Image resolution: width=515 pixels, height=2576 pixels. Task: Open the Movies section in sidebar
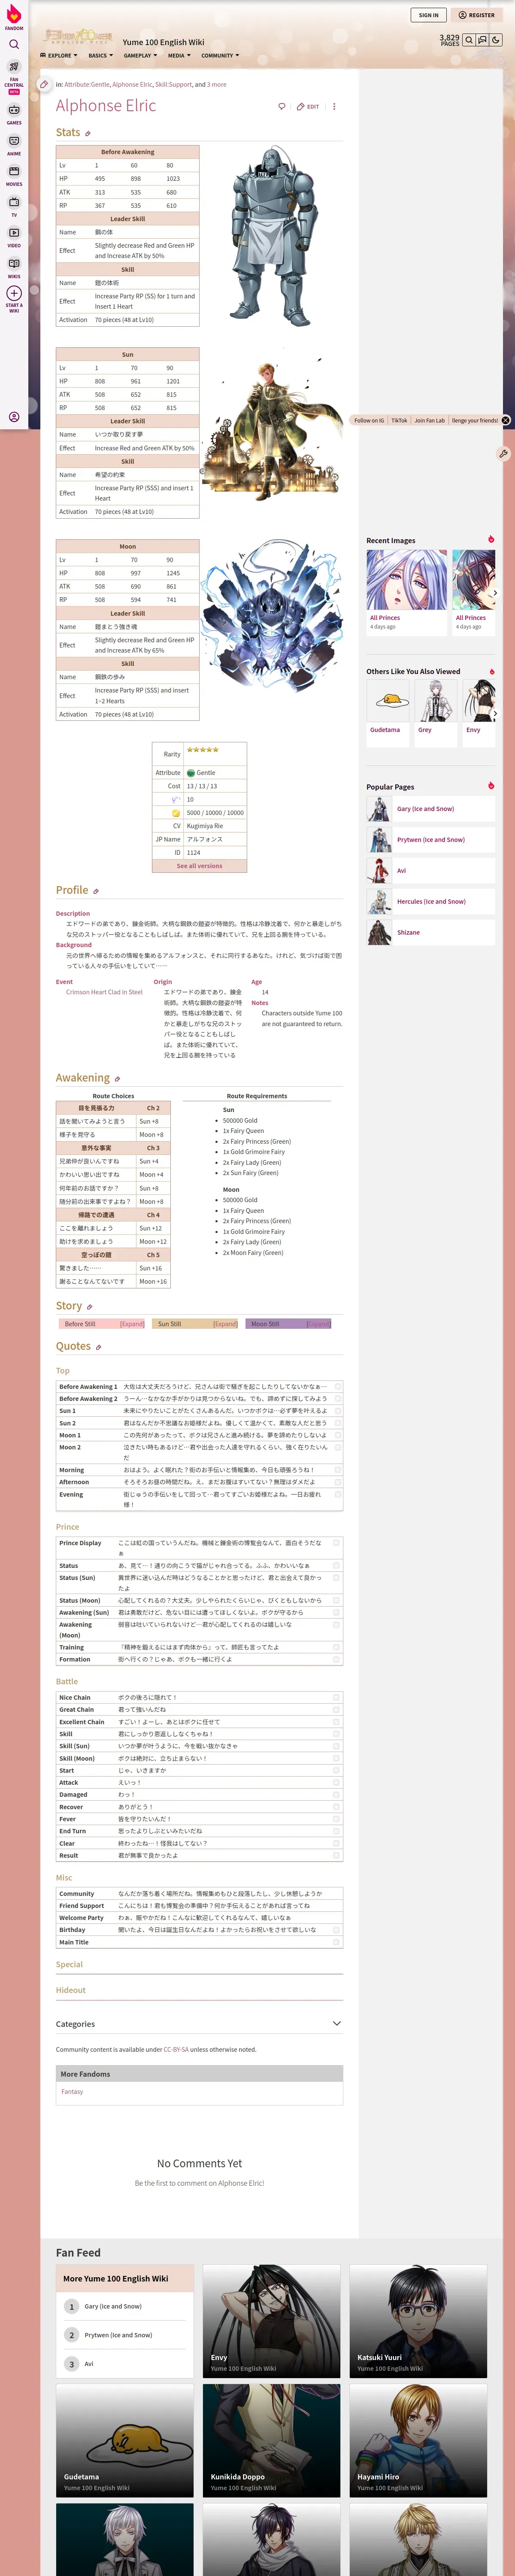point(14,175)
